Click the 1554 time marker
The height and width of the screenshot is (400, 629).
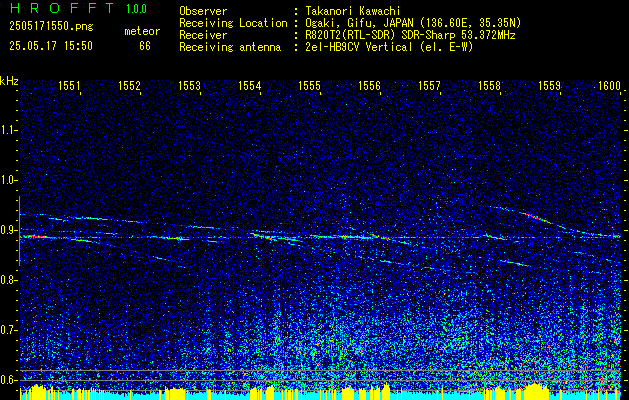click(250, 85)
